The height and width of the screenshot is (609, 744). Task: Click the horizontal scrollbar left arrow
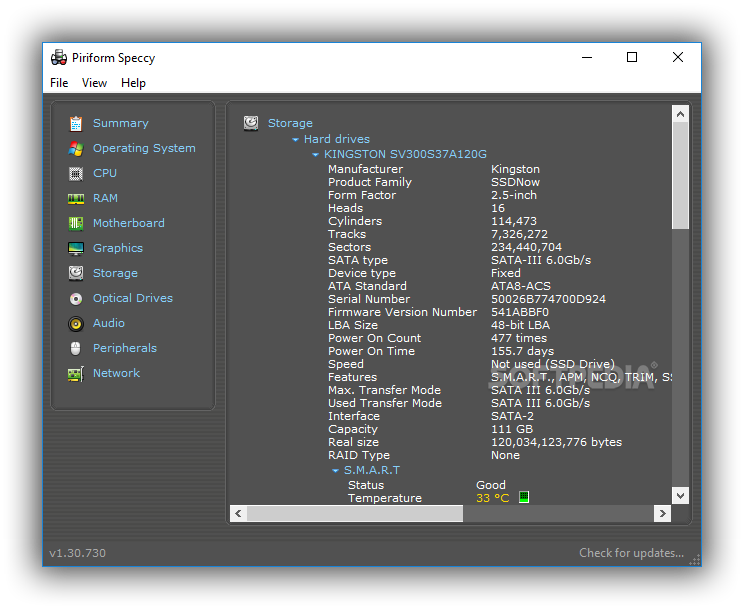click(238, 514)
